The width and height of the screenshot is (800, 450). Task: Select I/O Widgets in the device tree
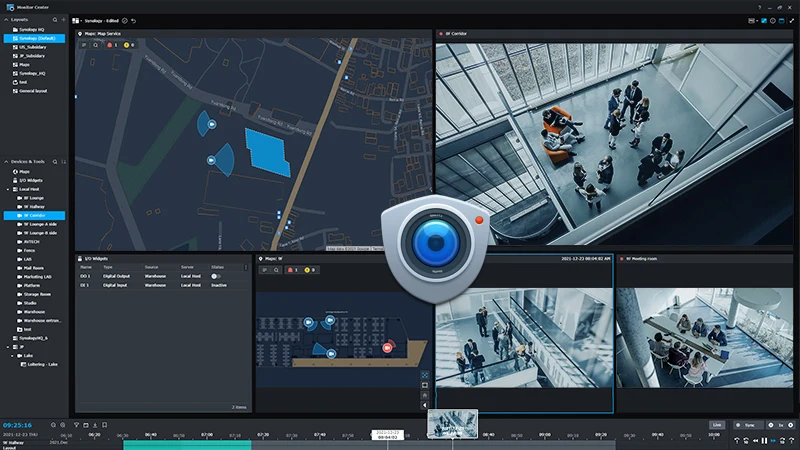28,180
